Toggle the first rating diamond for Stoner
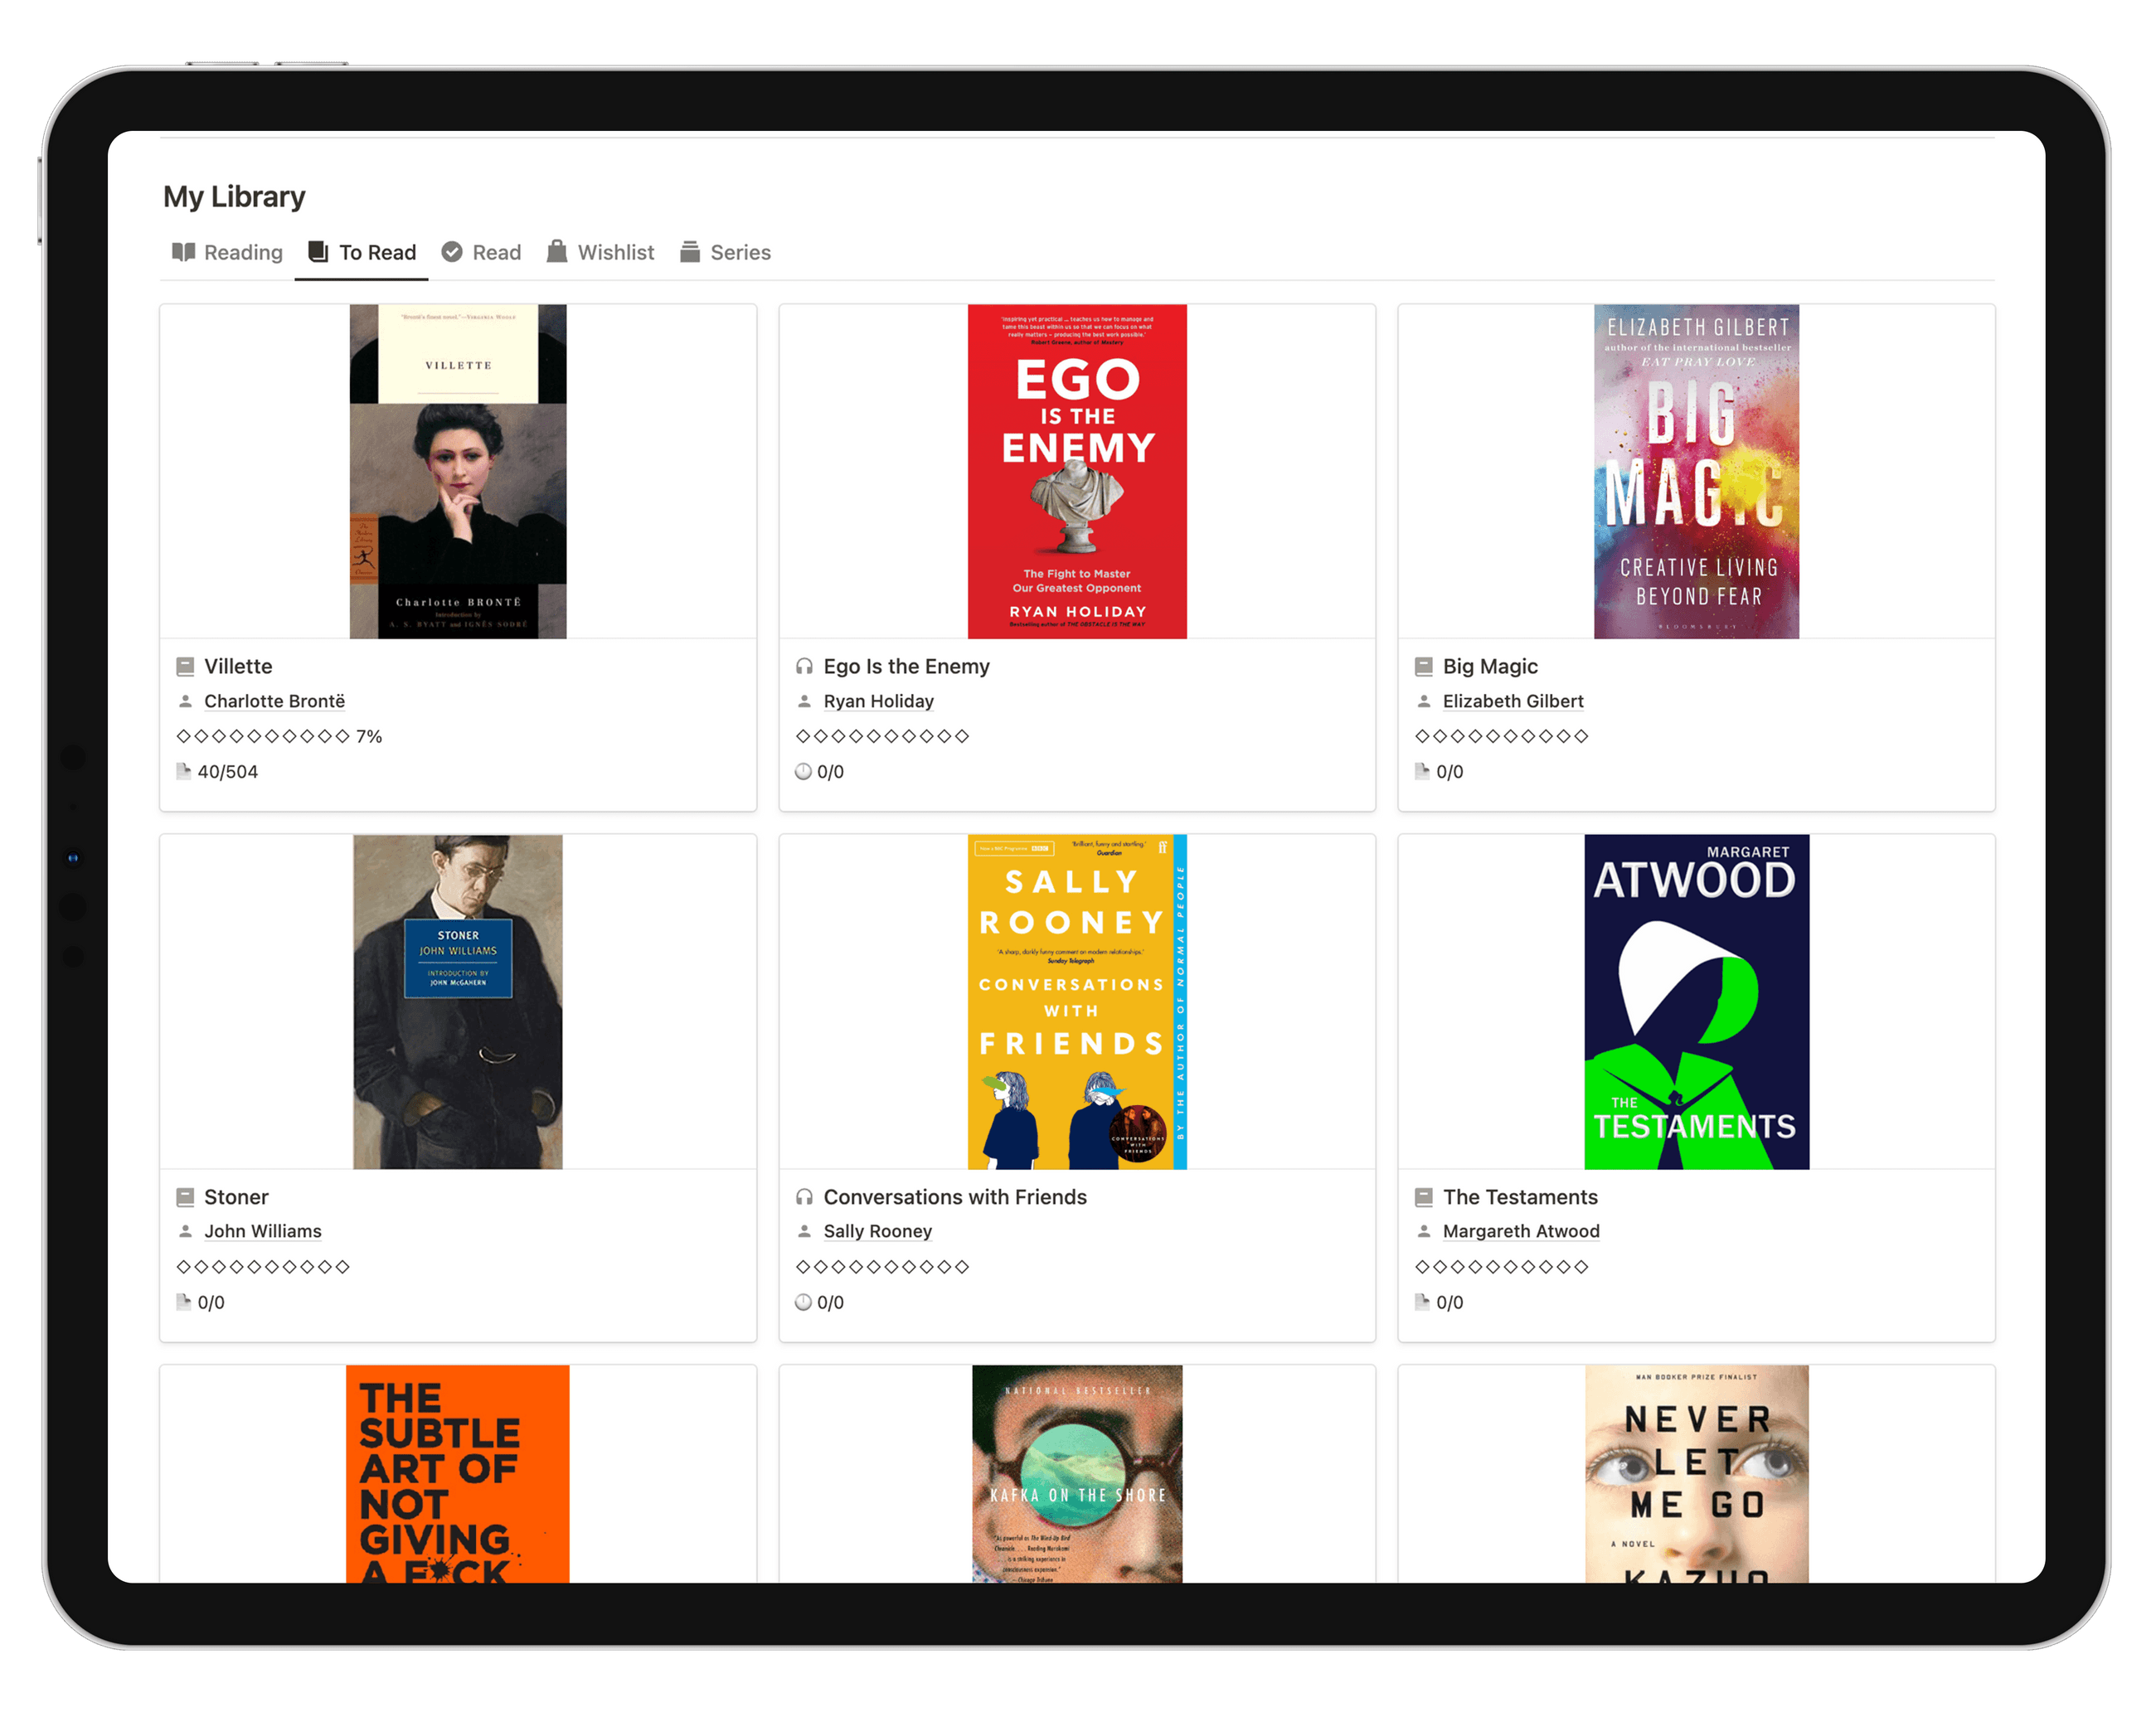The image size is (2156, 1717). click(x=185, y=1266)
